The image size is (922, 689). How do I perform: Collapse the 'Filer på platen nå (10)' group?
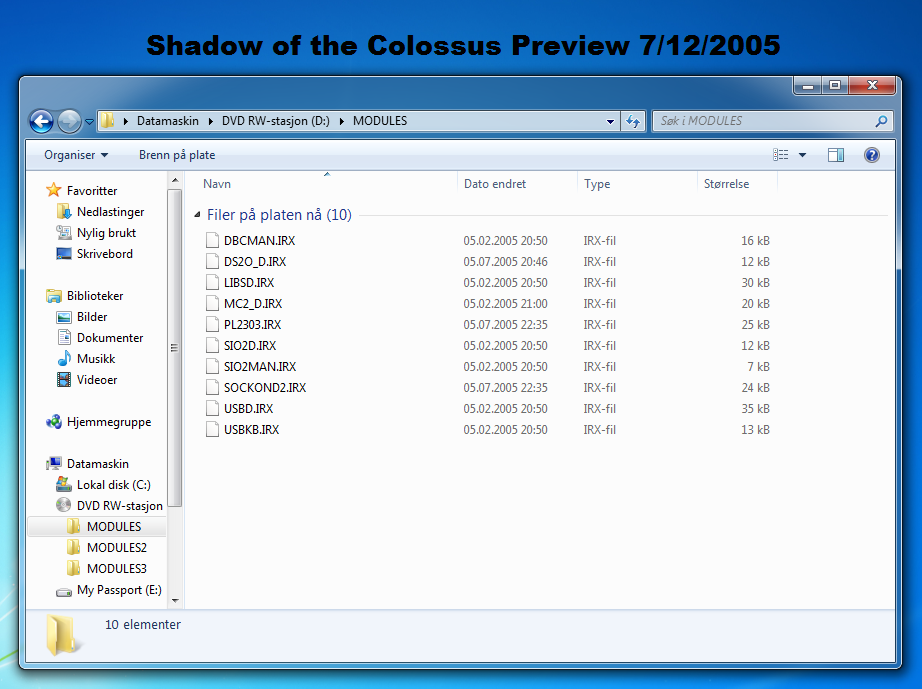[198, 215]
